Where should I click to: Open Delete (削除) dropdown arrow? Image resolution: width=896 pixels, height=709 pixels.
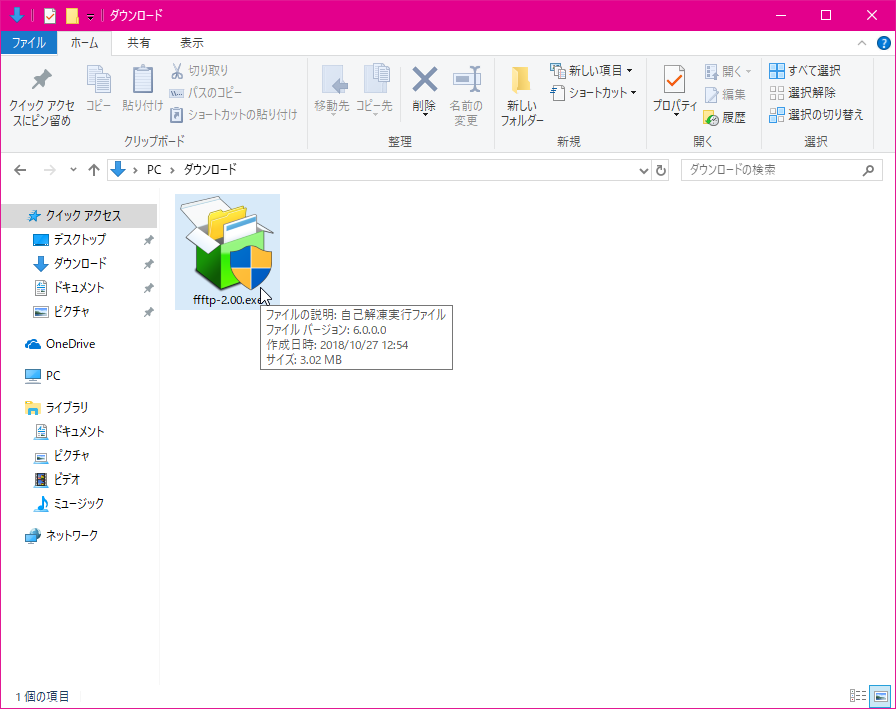click(x=425, y=116)
